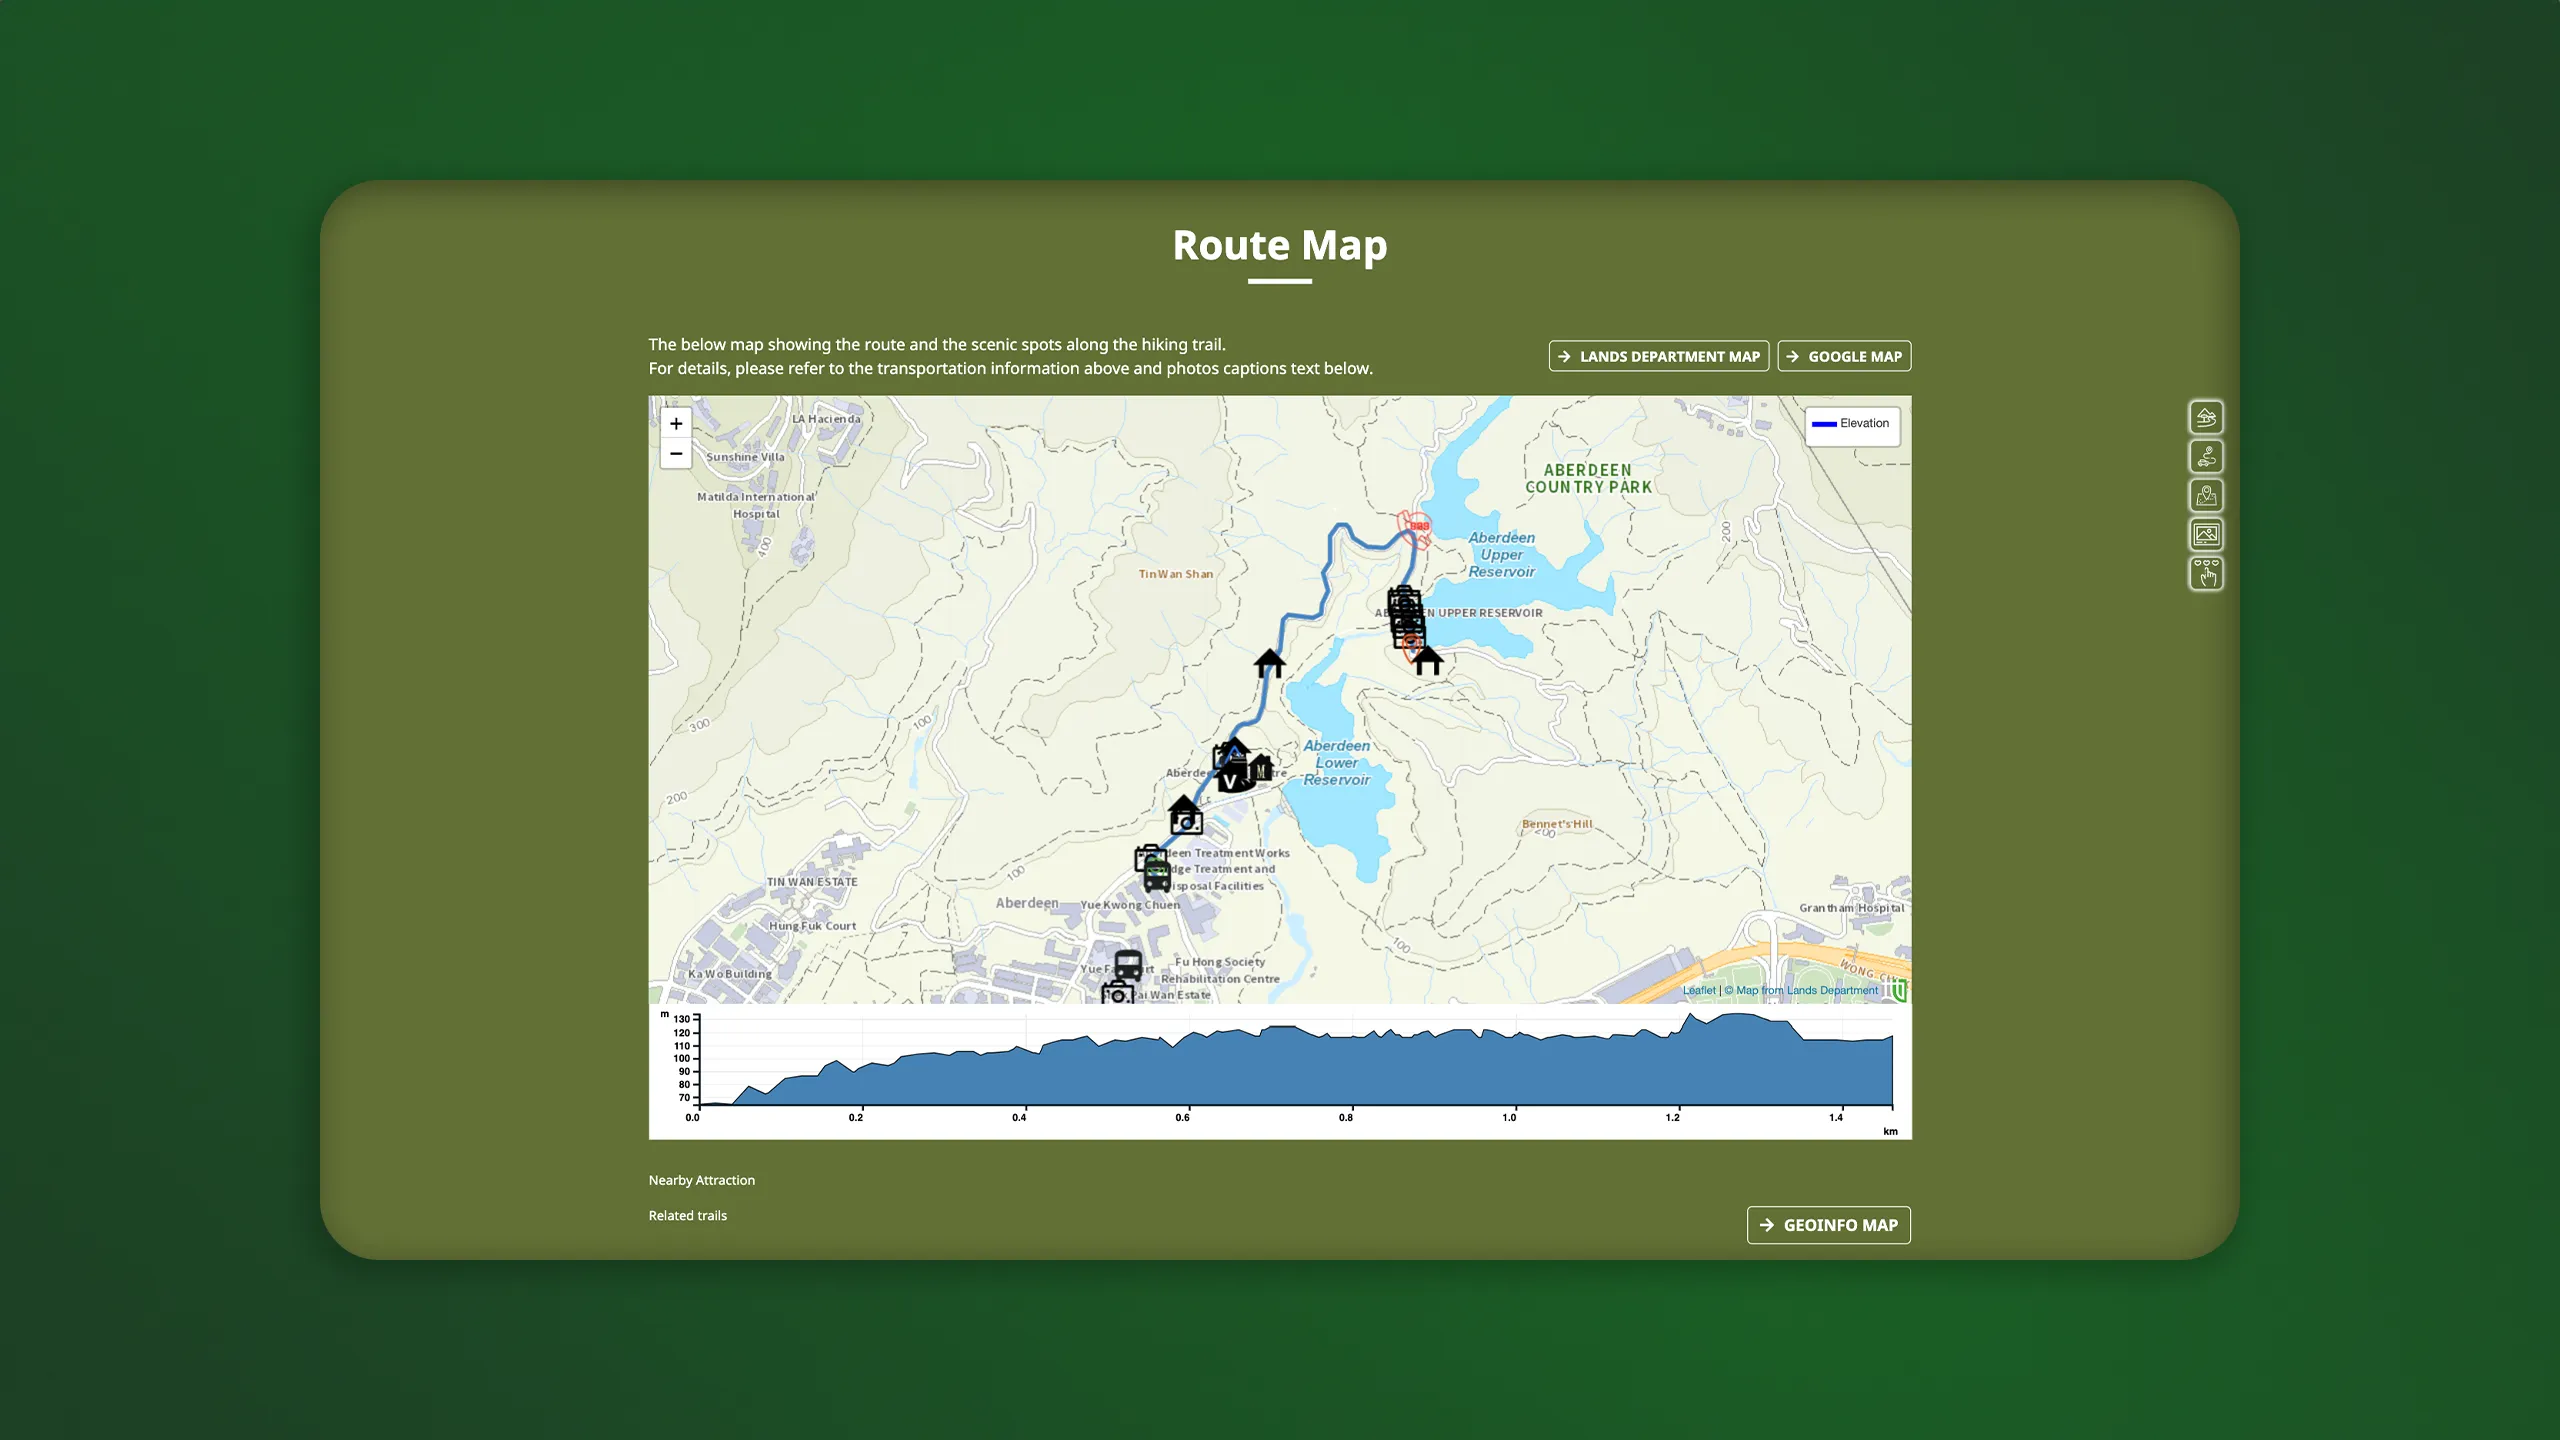Expand the Nearby Attraction section
The height and width of the screenshot is (1440, 2560).
[701, 1180]
